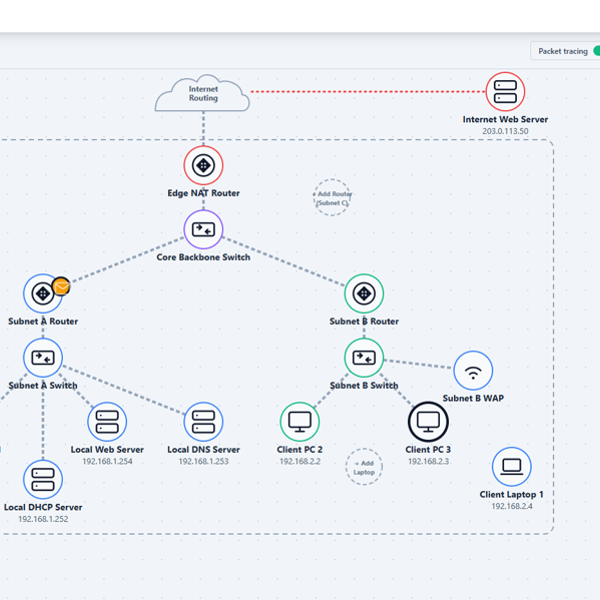The height and width of the screenshot is (600, 600).
Task: Click the Client Laptop 1 name label
Action: (x=512, y=494)
